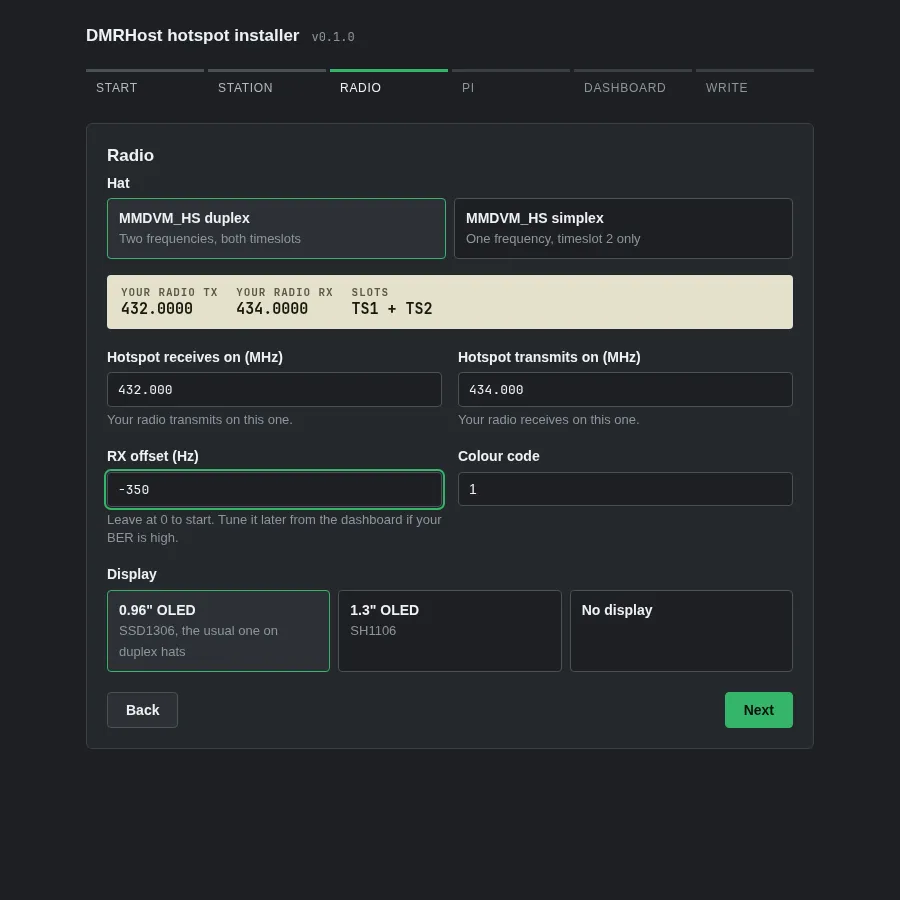Choose the MMDVM_HS simplex hat option
The width and height of the screenshot is (900, 900).
coord(623,228)
